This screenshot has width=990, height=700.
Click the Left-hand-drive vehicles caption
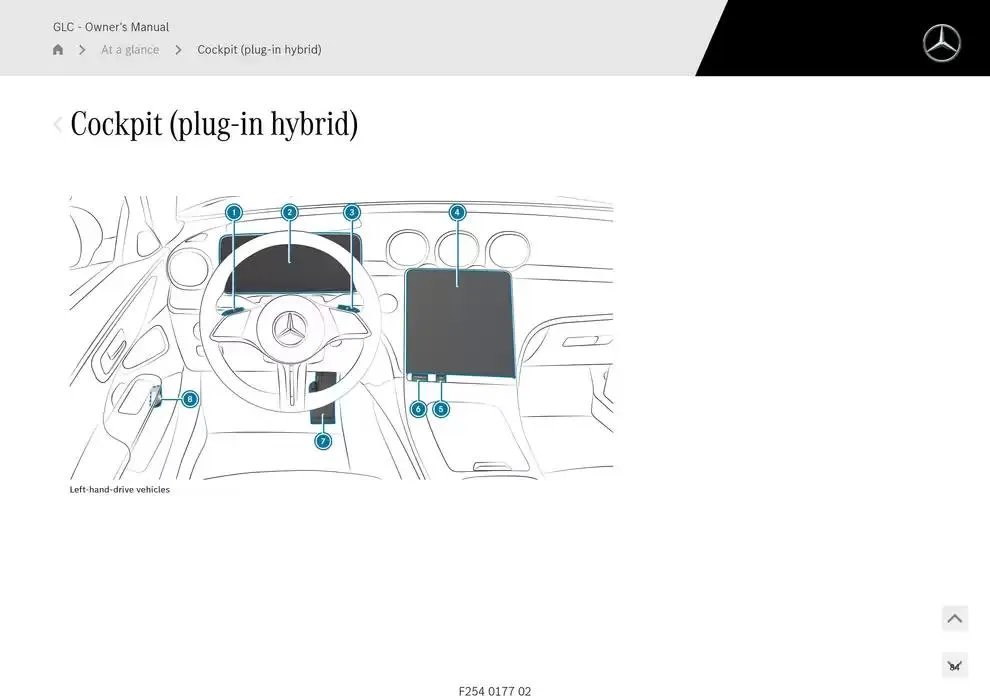coord(119,489)
